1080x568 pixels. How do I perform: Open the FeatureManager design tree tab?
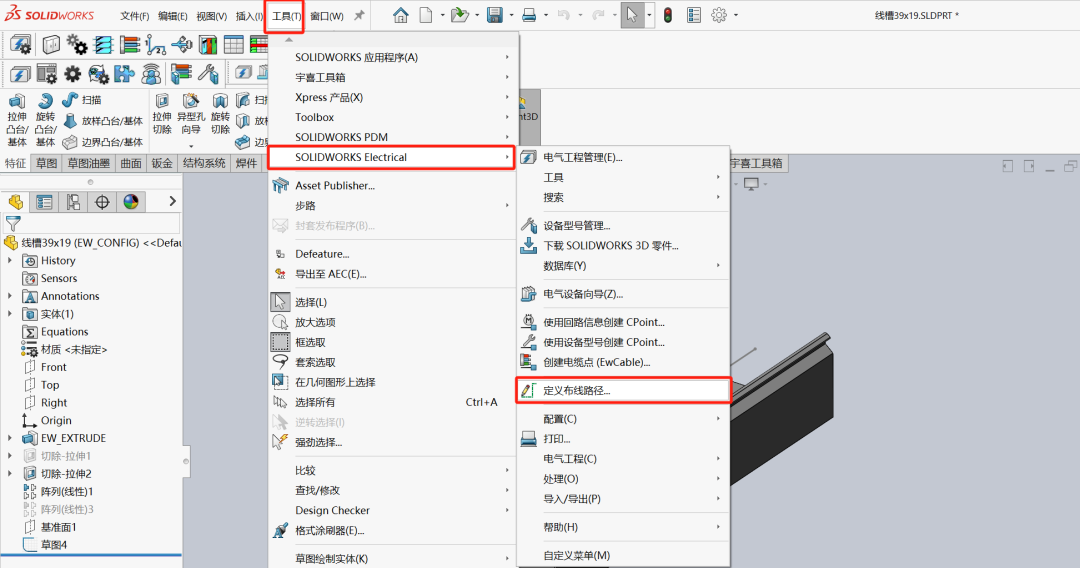[x=15, y=202]
